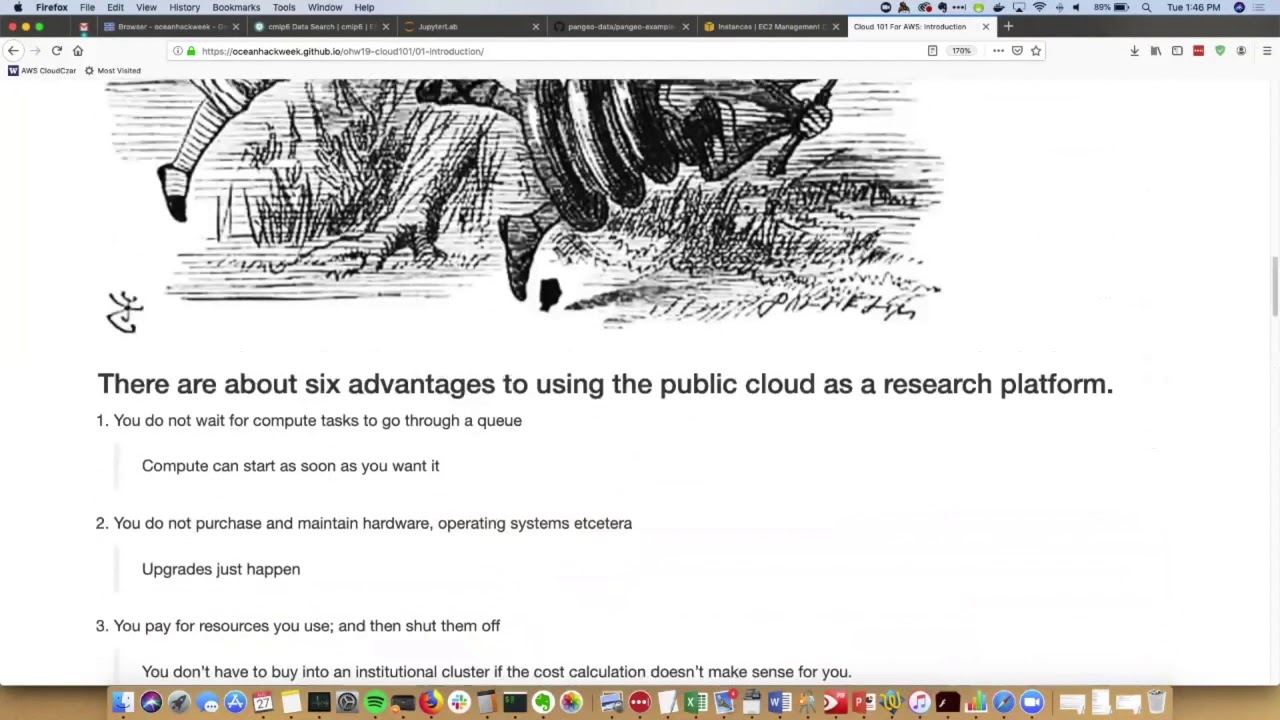1280x720 pixels.
Task: Open the green shield extension
Action: click(1220, 51)
